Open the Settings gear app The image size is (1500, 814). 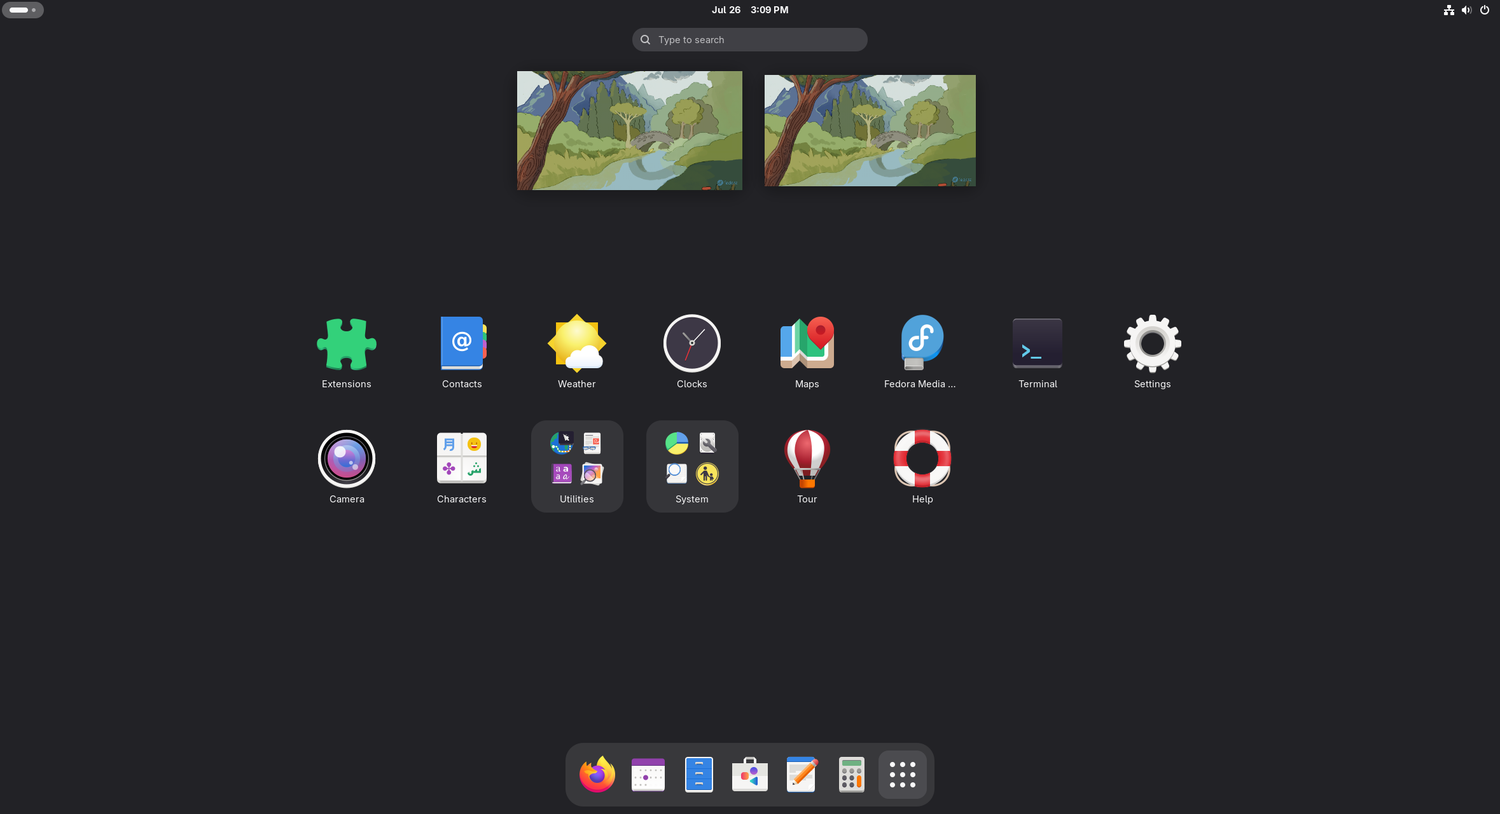pos(1152,352)
